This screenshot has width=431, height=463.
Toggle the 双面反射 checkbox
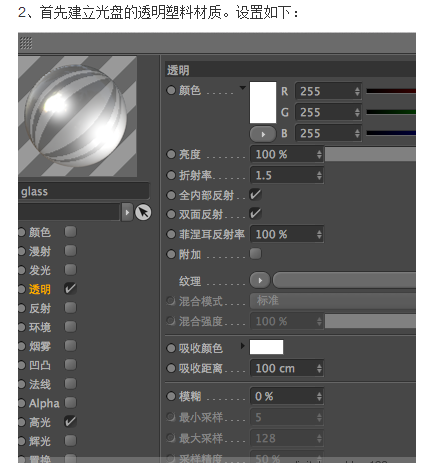pos(256,214)
